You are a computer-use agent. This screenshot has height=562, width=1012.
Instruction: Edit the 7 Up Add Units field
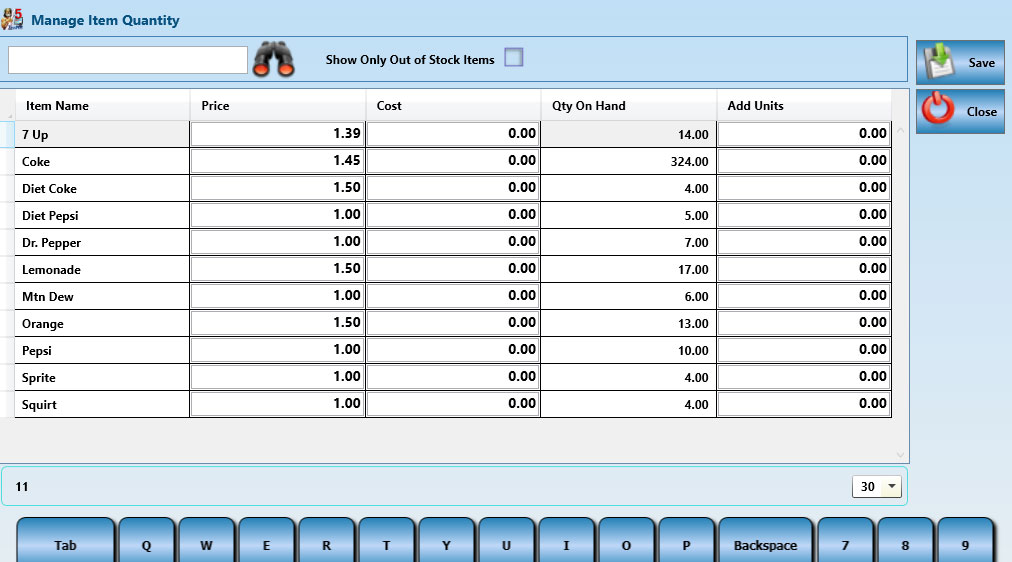pyautogui.click(x=804, y=134)
